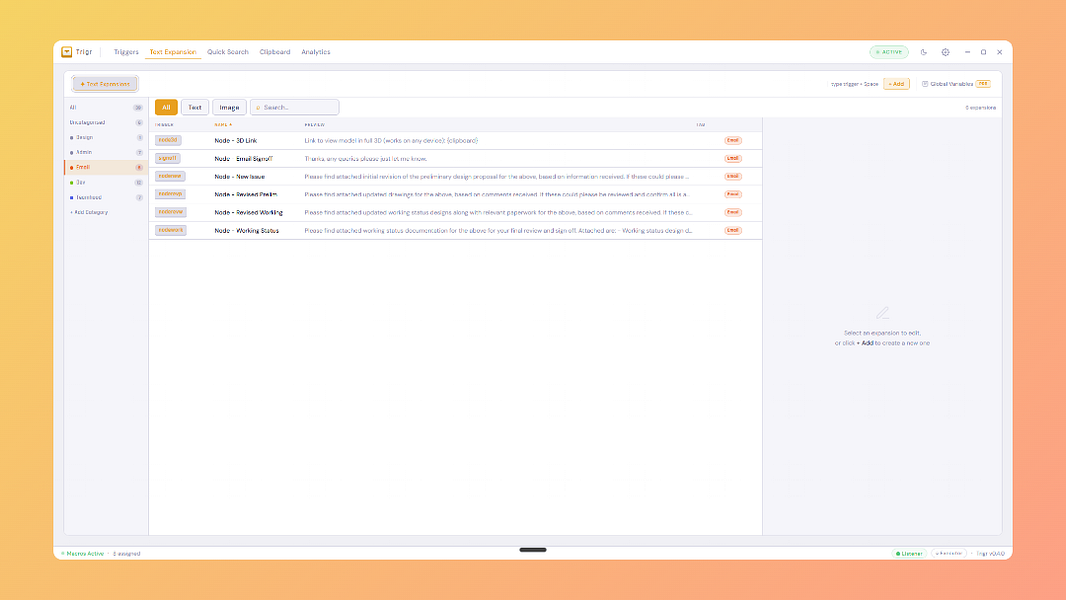Viewport: 1066px width, 600px height.
Task: Click the nodenew trigger chip
Action: [x=170, y=177]
